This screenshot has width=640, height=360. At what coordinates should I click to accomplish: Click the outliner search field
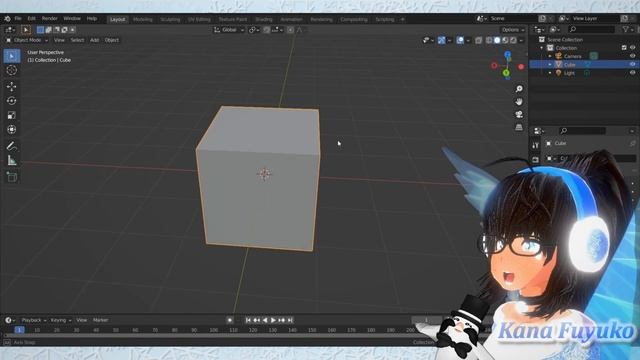(x=591, y=29)
